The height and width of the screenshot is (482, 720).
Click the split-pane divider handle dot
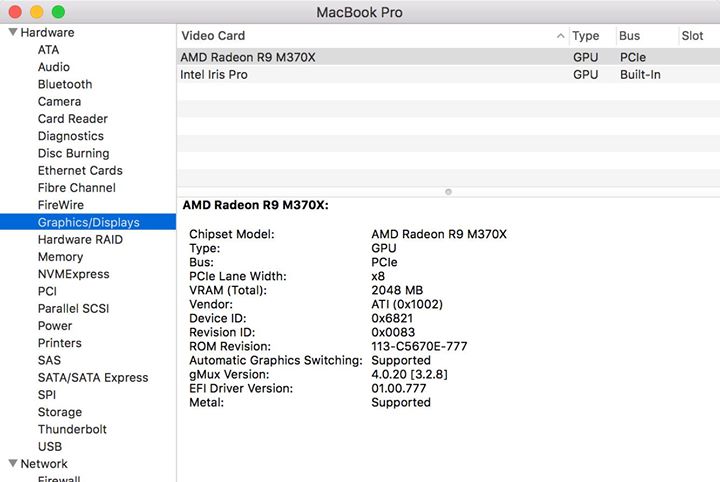coord(448,191)
